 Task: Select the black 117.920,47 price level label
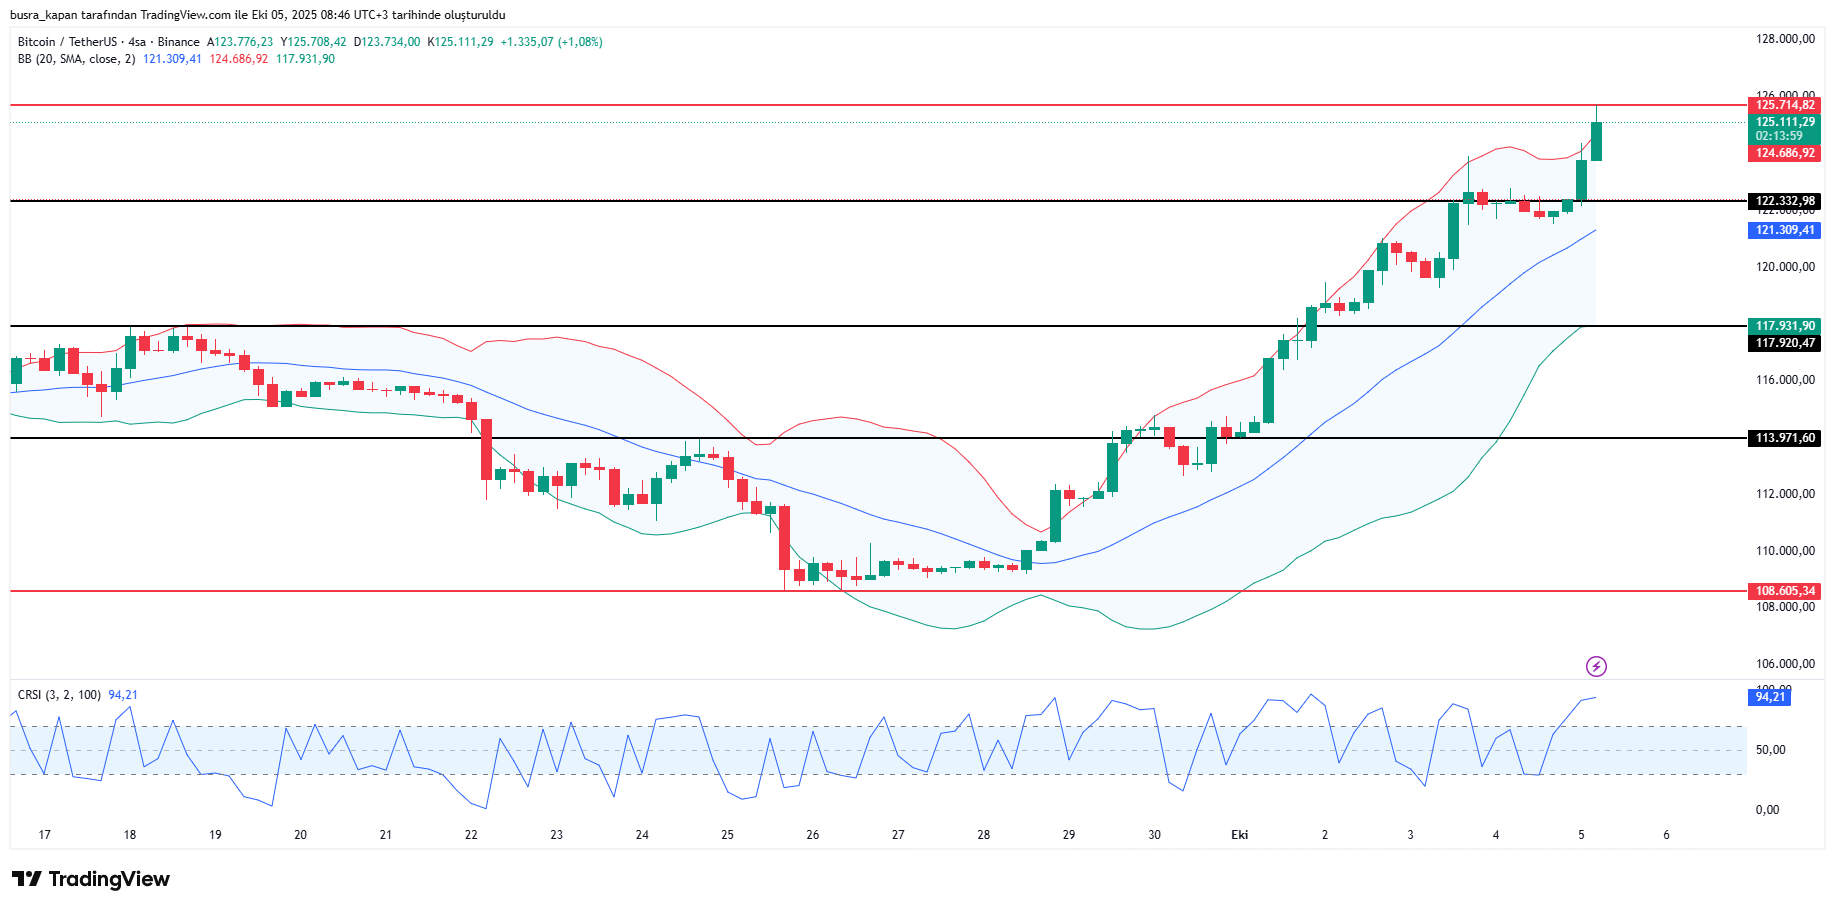point(1784,343)
